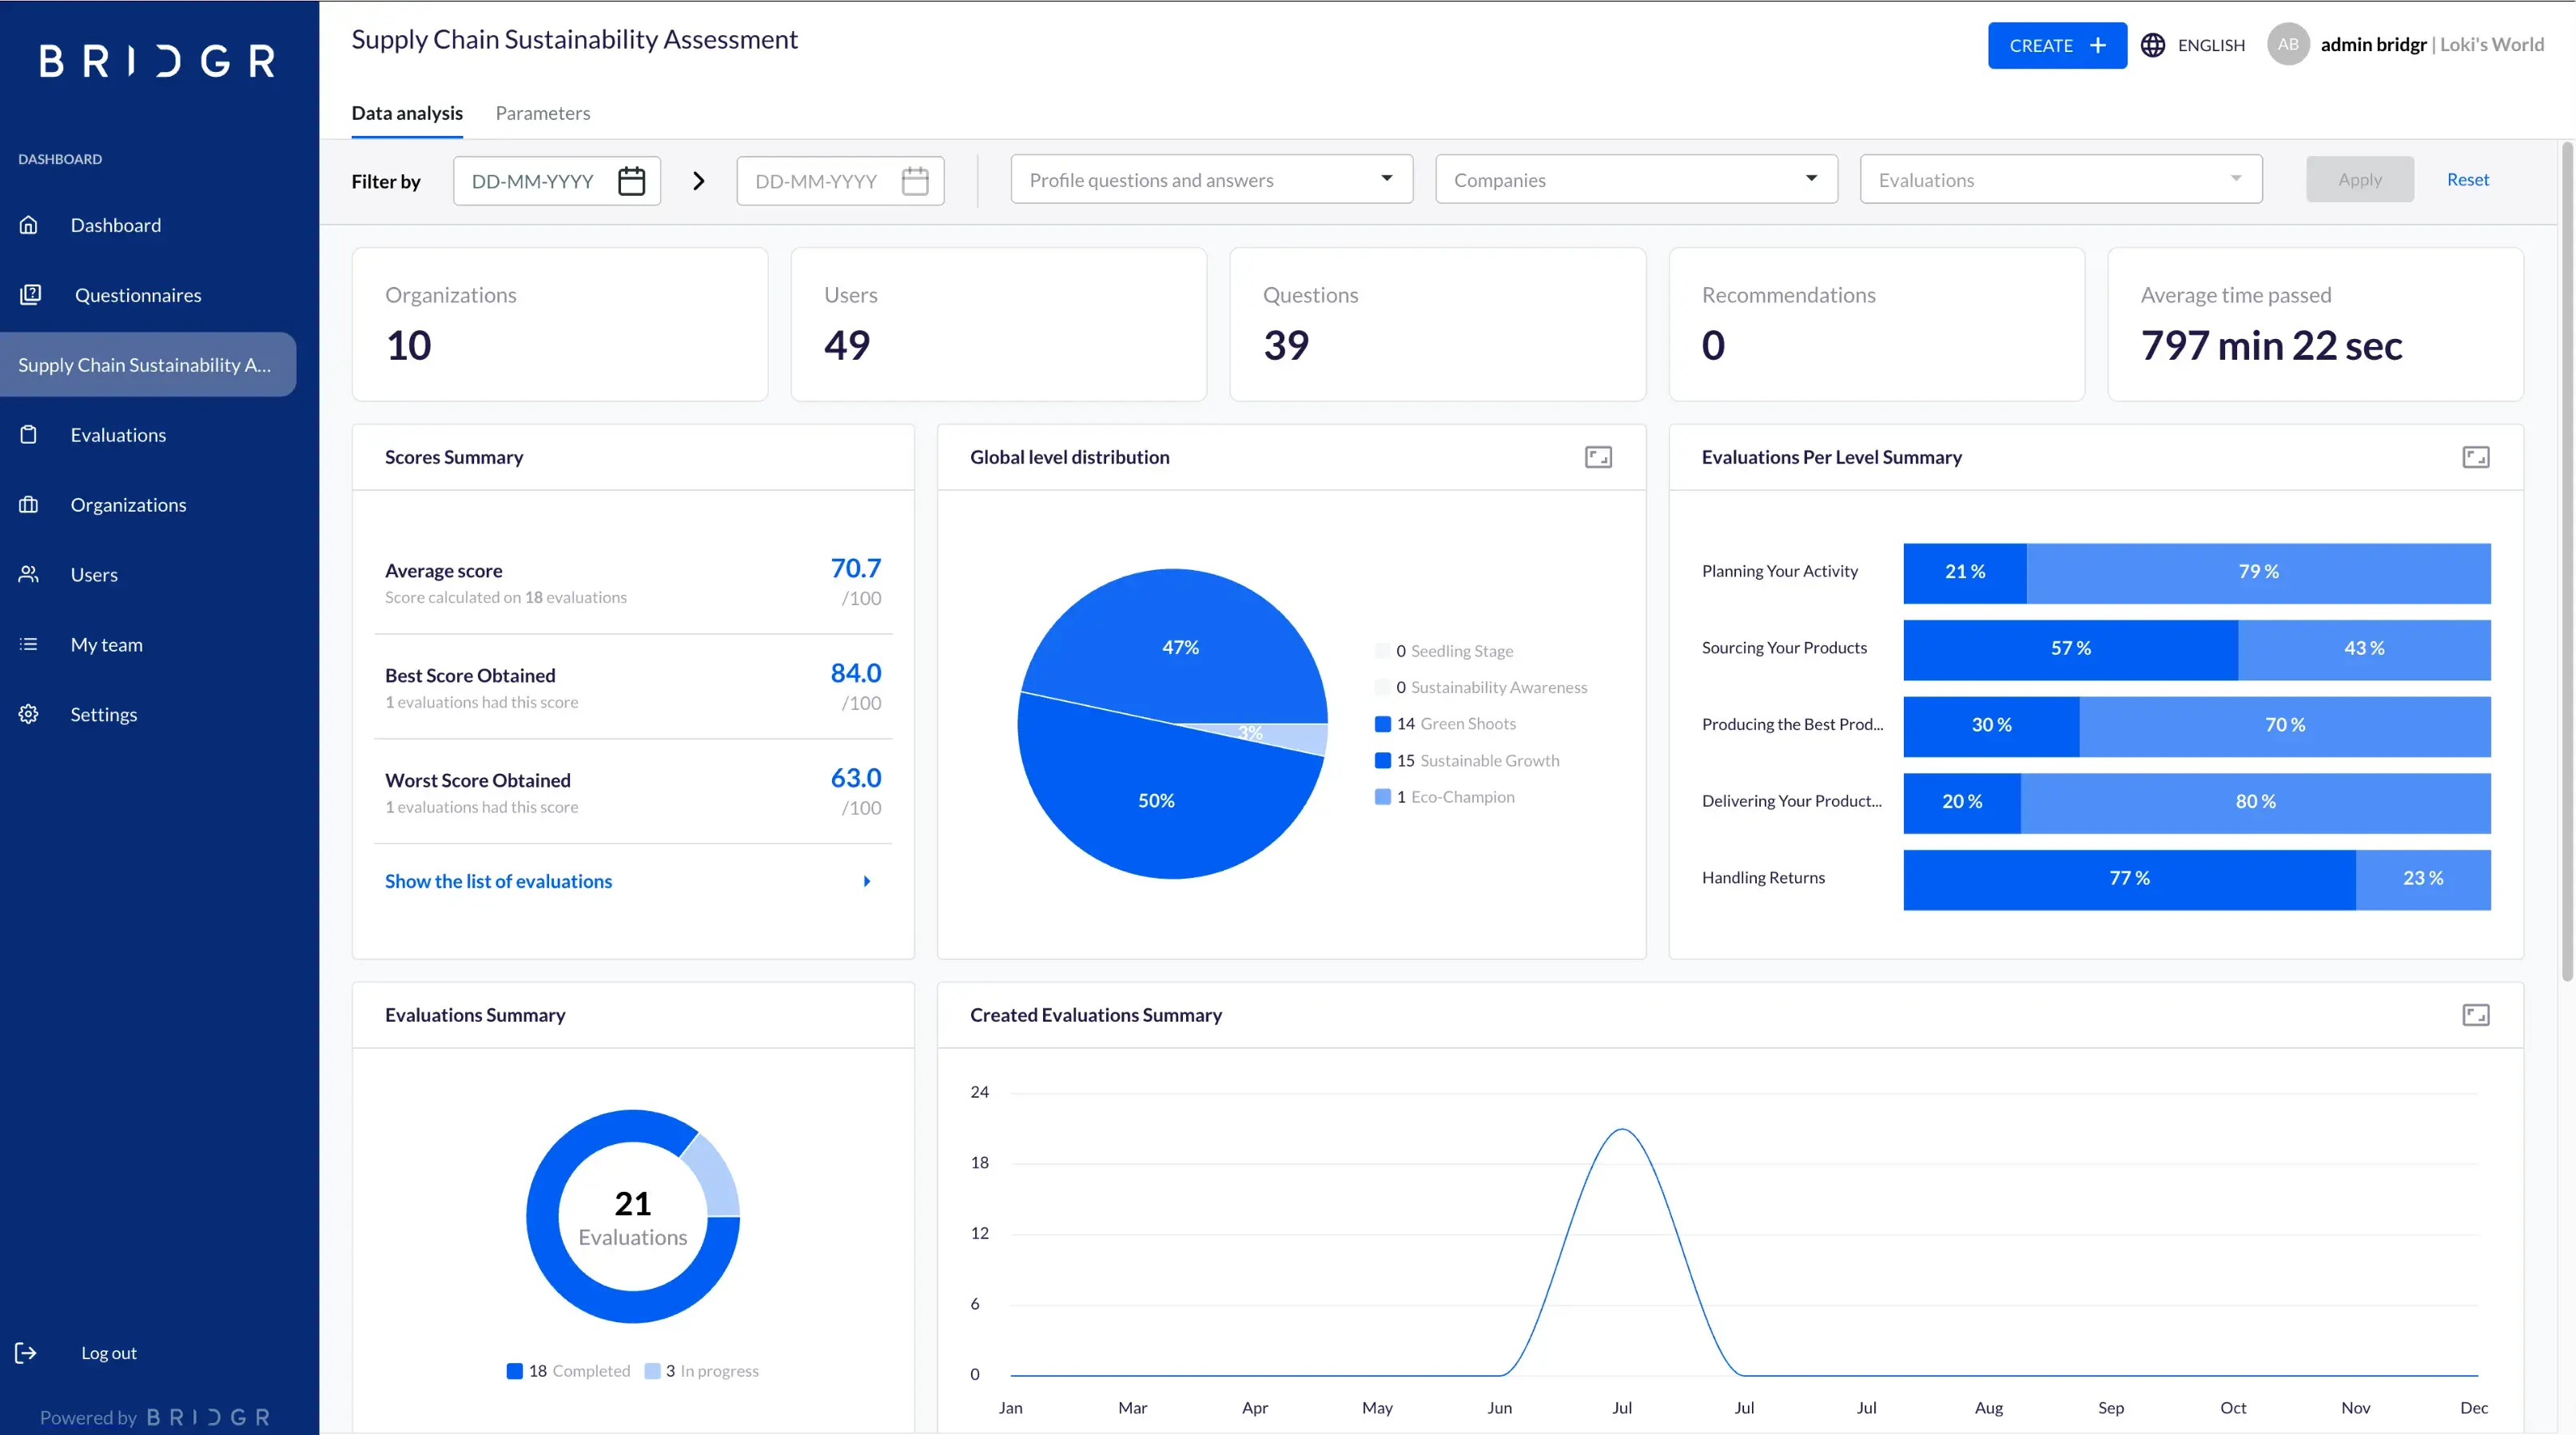Click the Evaluations clipboard icon

[29, 434]
